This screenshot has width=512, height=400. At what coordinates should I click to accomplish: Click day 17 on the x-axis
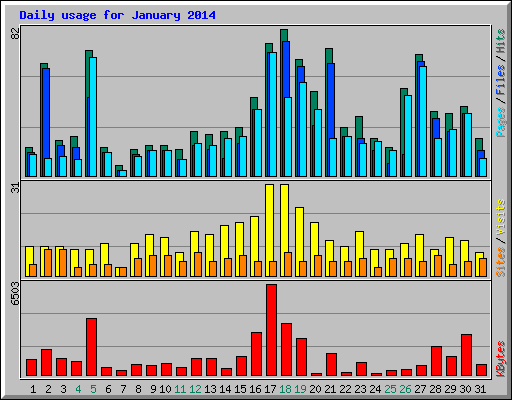click(x=270, y=389)
